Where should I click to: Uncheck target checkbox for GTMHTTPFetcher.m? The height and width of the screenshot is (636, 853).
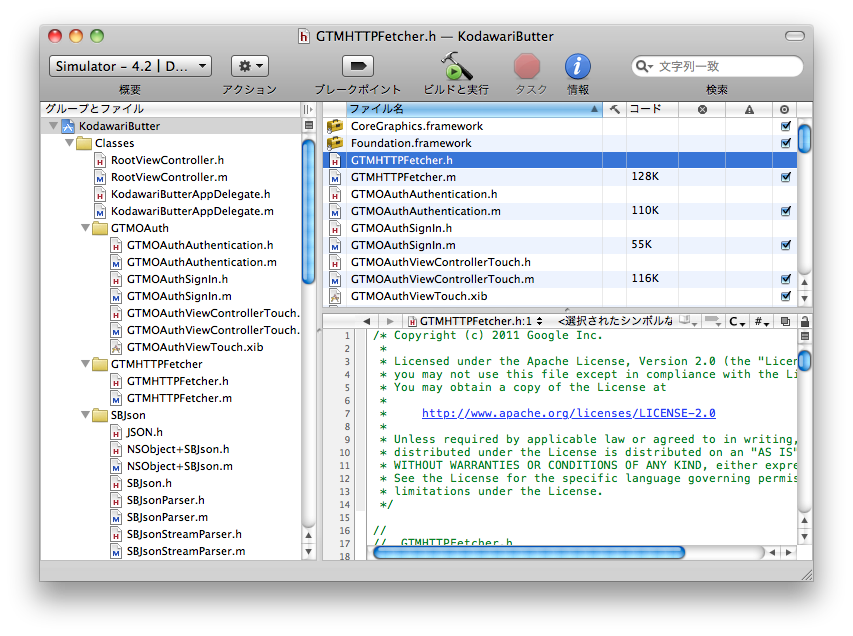point(785,177)
